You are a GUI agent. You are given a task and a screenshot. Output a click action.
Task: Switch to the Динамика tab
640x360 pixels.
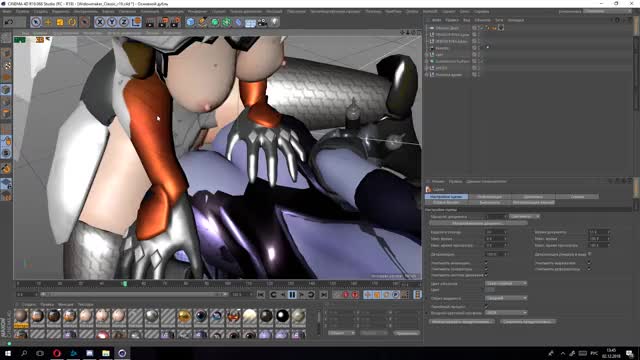[x=534, y=197]
